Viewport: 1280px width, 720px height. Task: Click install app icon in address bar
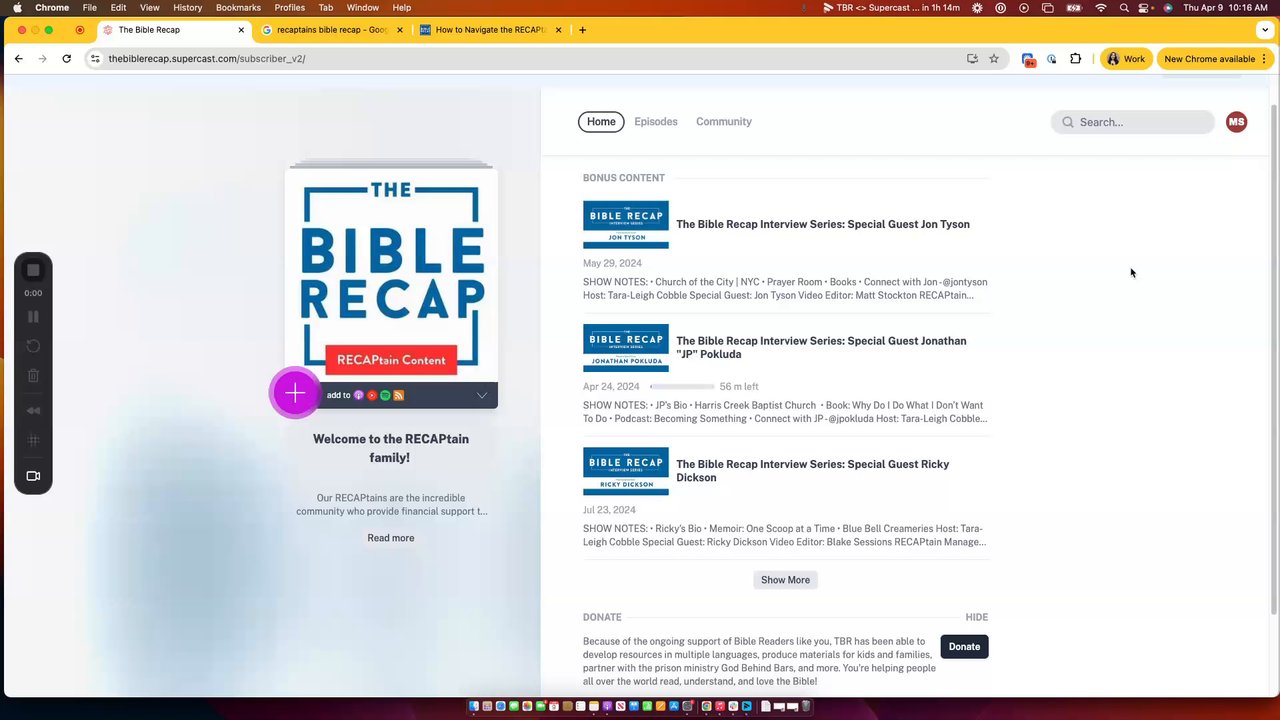point(972,59)
